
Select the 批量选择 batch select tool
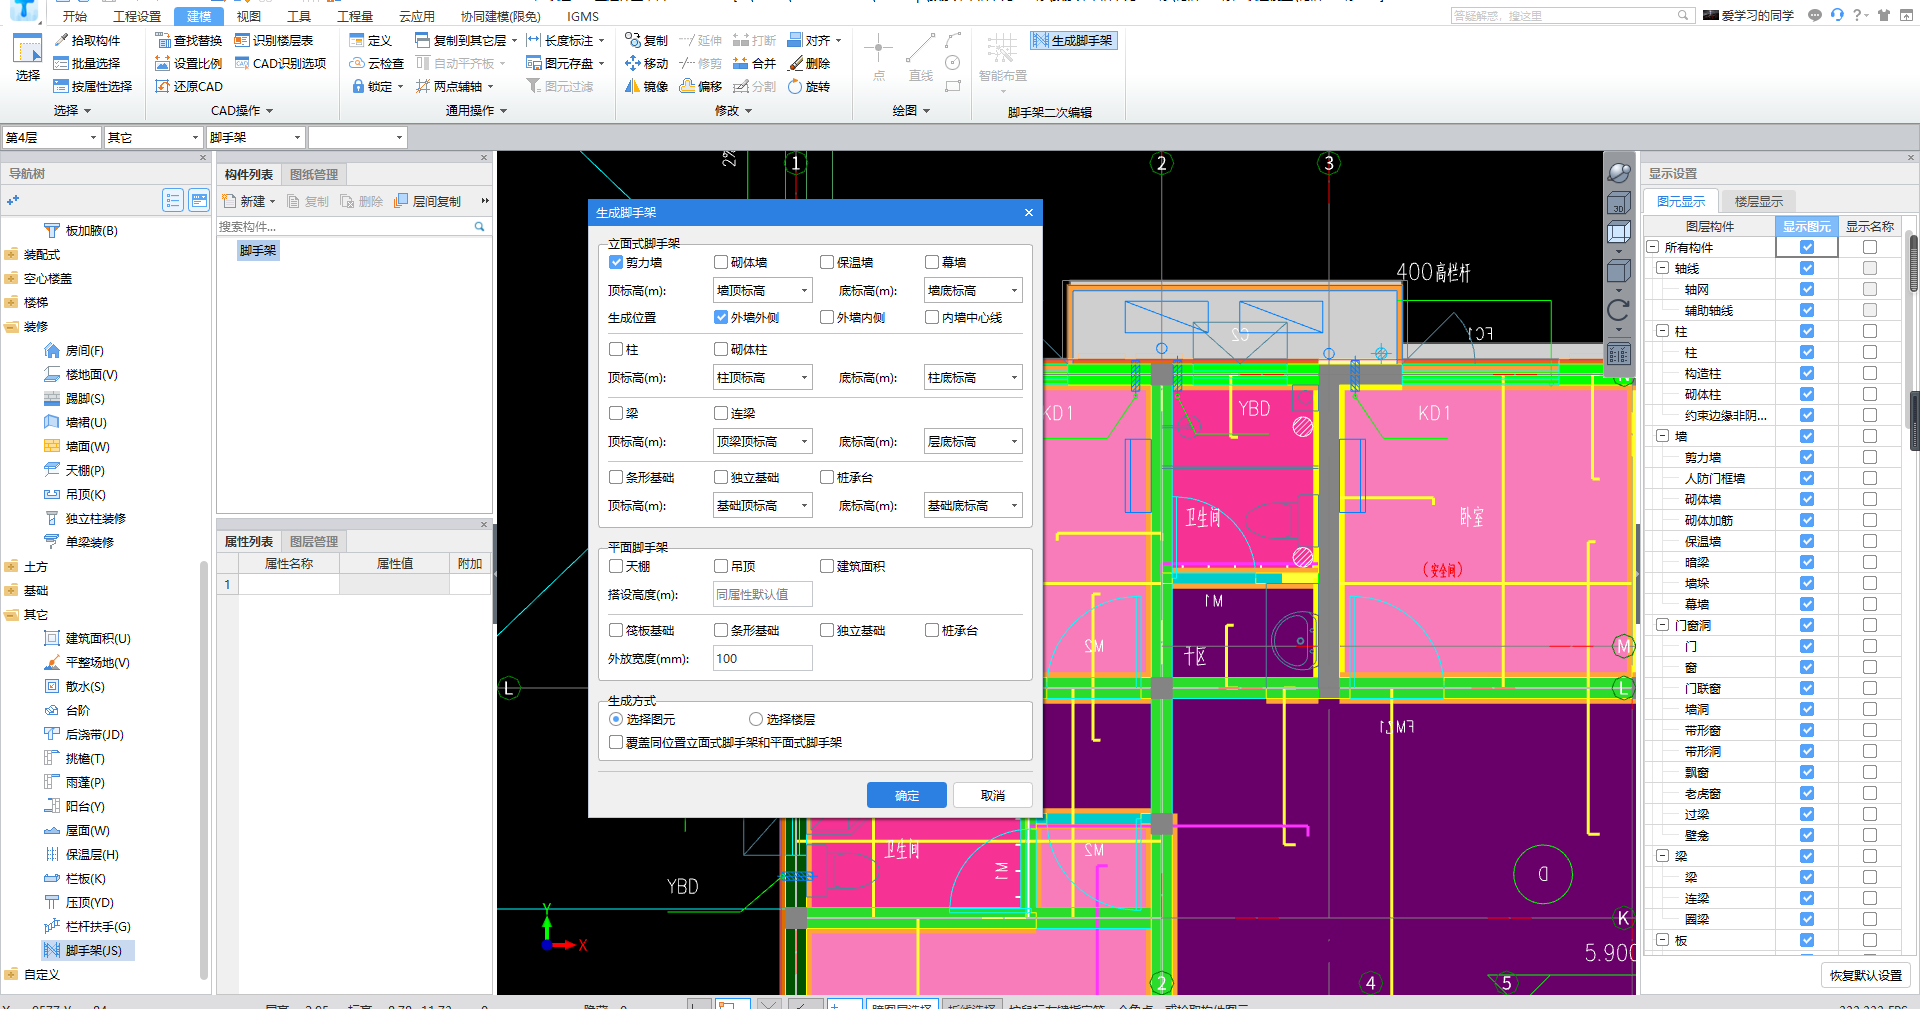86,63
